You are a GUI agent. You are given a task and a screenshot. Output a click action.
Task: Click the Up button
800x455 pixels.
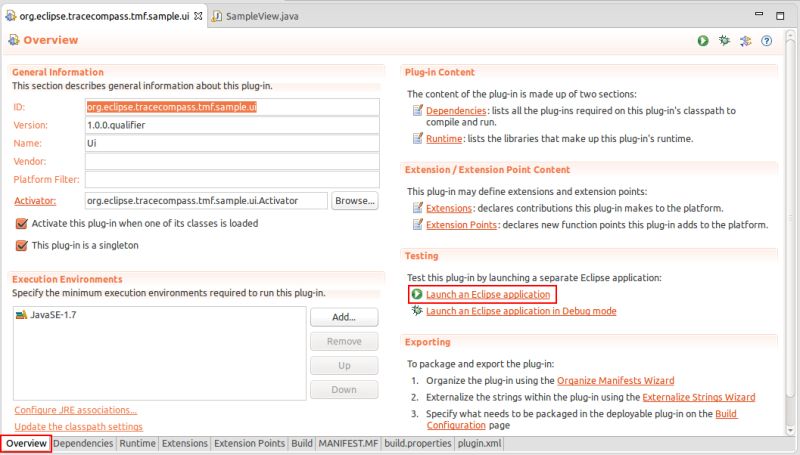tap(344, 365)
